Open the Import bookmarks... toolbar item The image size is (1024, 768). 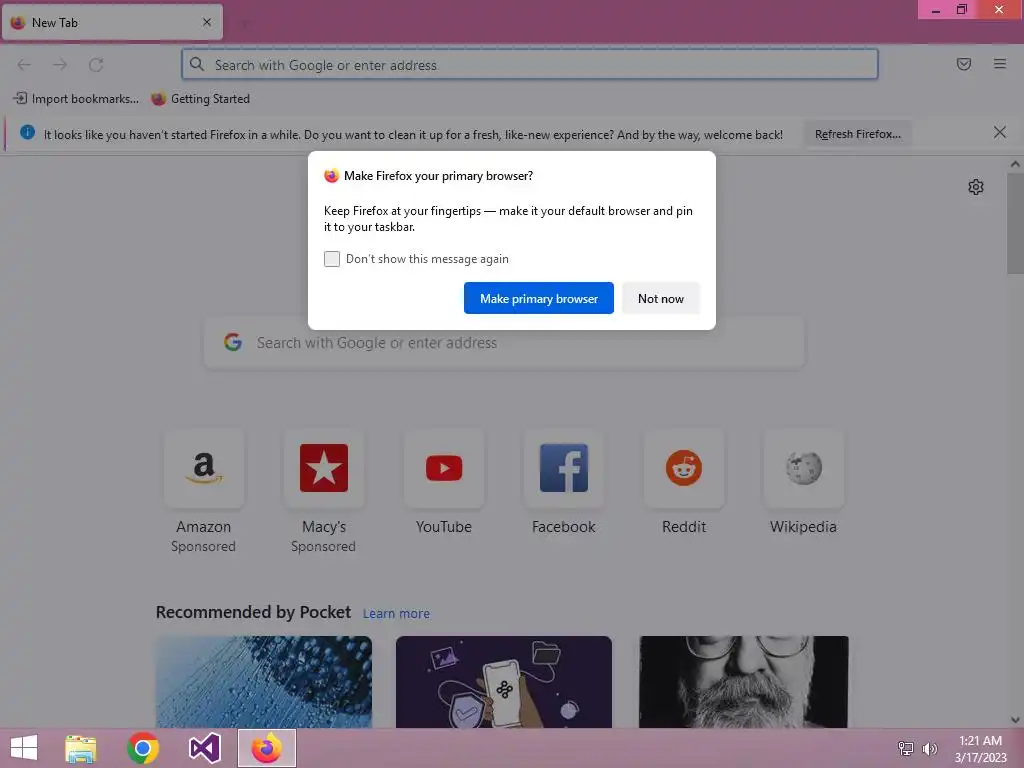coord(76,99)
